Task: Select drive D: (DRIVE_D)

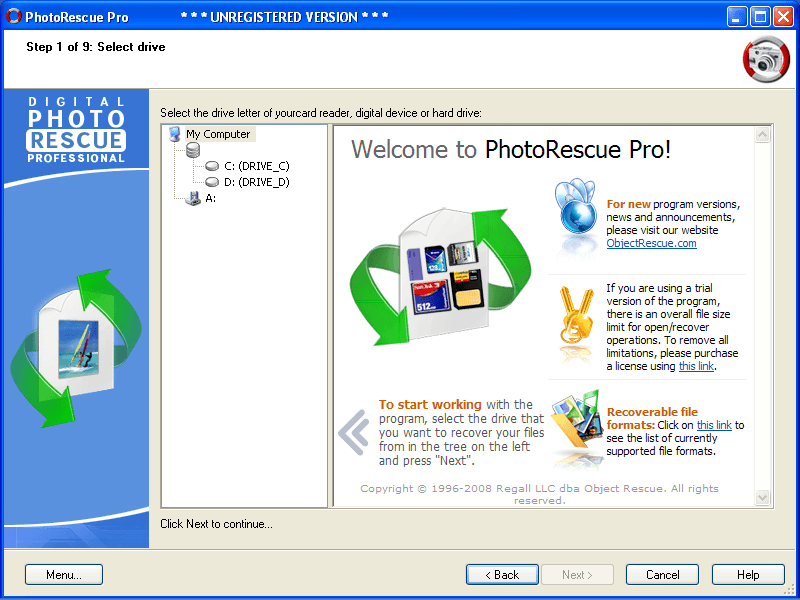Action: 257,182
